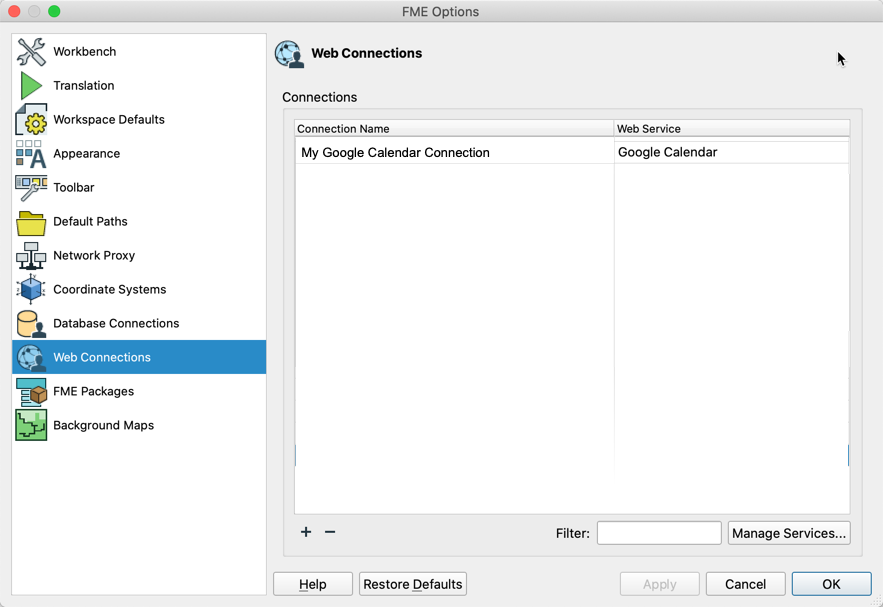Click the grayed Apply button
Screen dimensions: 883x607
[x=660, y=584]
